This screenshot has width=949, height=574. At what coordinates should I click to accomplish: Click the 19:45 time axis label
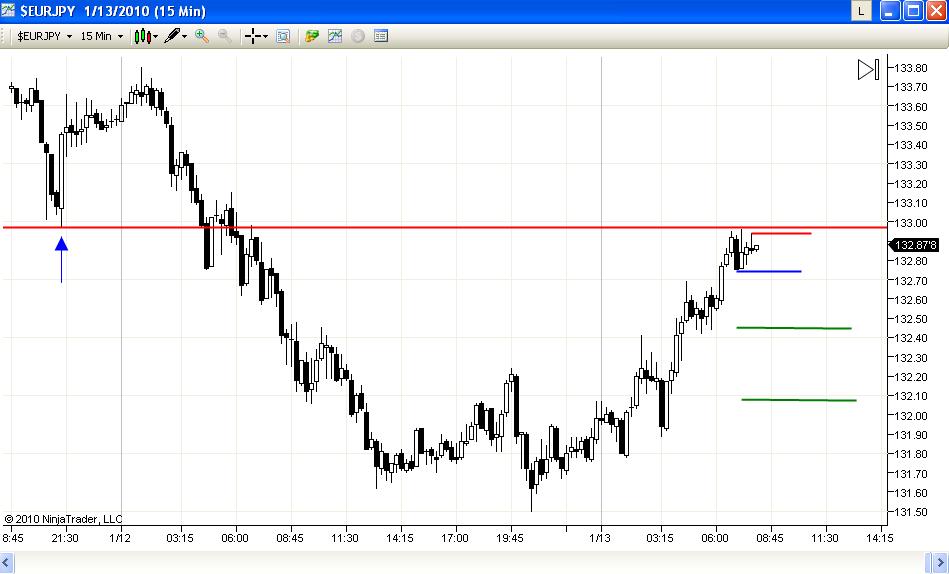[x=510, y=538]
